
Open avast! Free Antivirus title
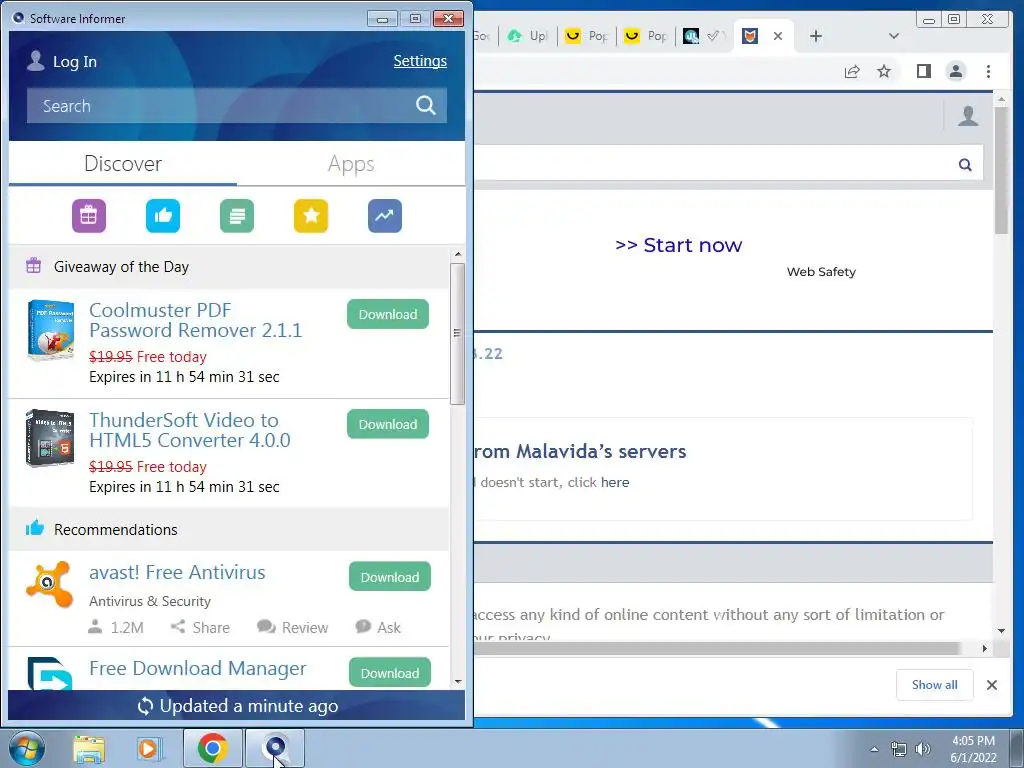[177, 572]
